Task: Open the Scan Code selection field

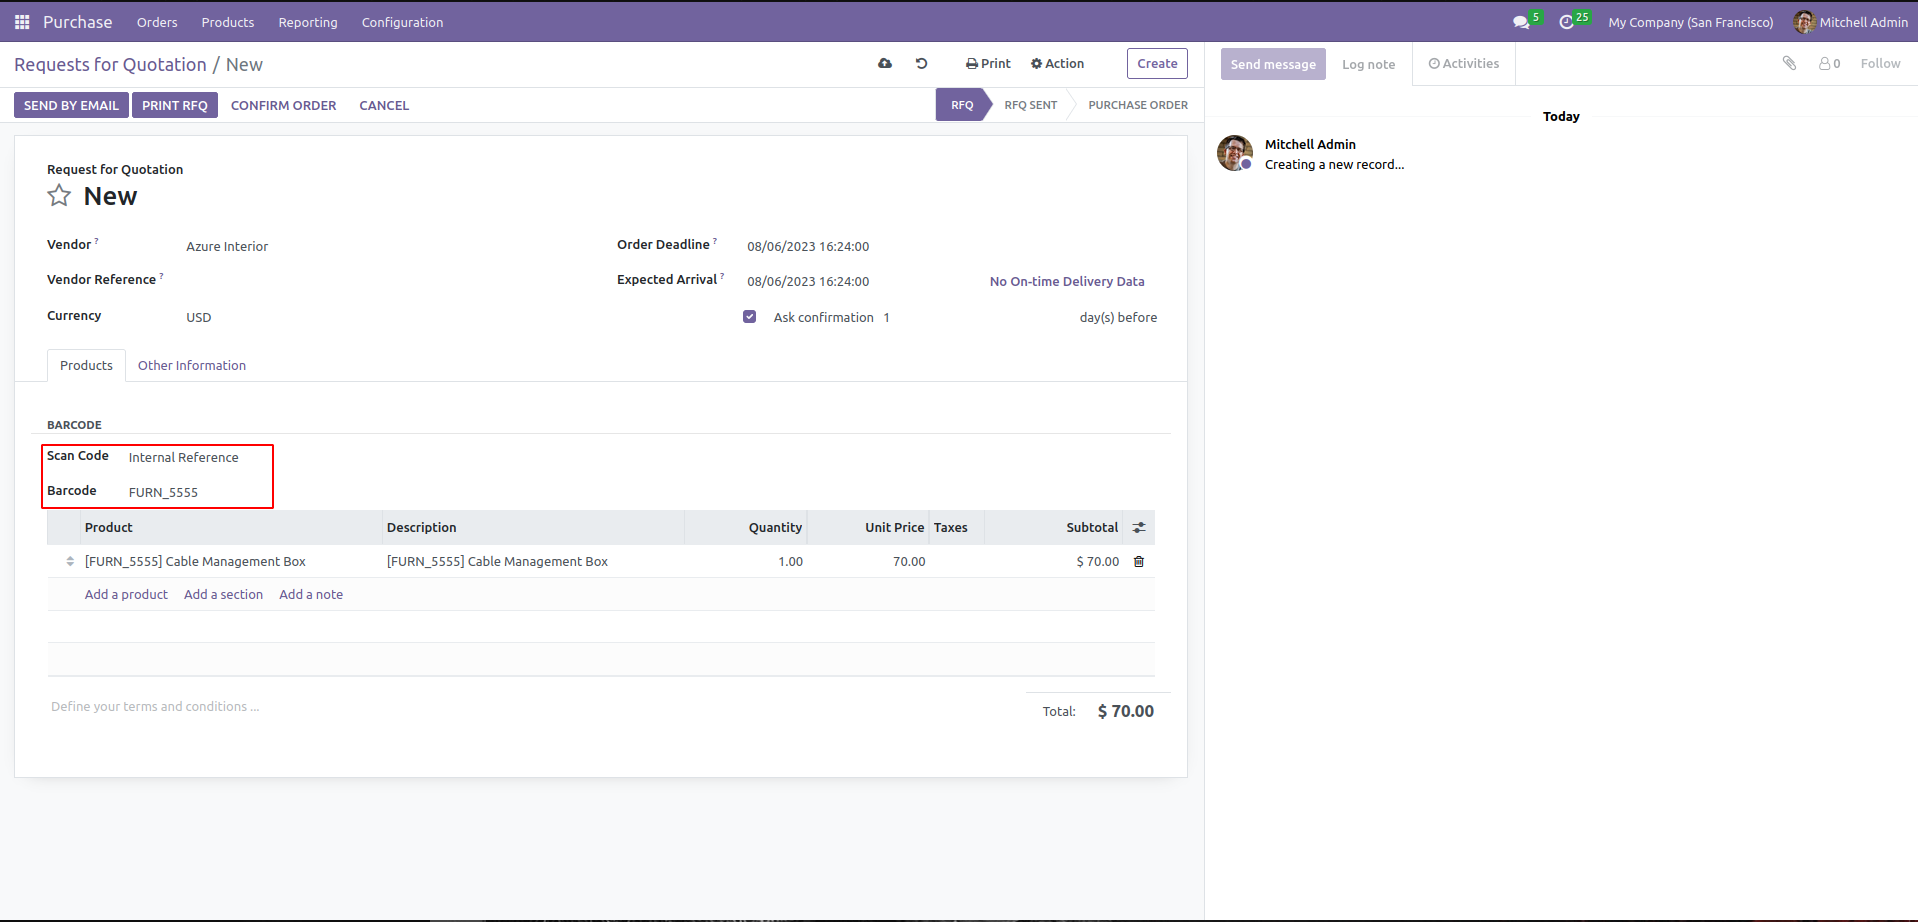Action: 197,457
